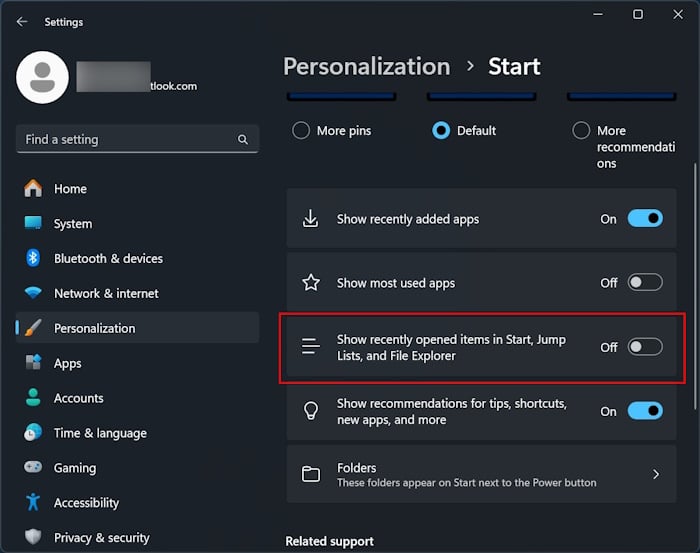Open Accessibility settings section
Screen dimensions: 700x553
[x=138, y=503]
